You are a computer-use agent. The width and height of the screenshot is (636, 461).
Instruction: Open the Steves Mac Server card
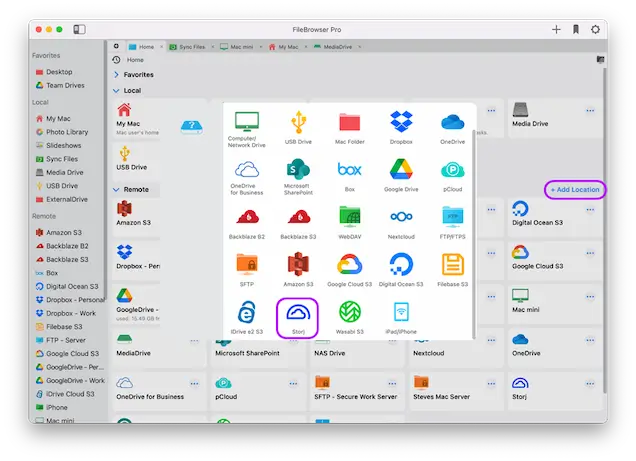[455, 389]
